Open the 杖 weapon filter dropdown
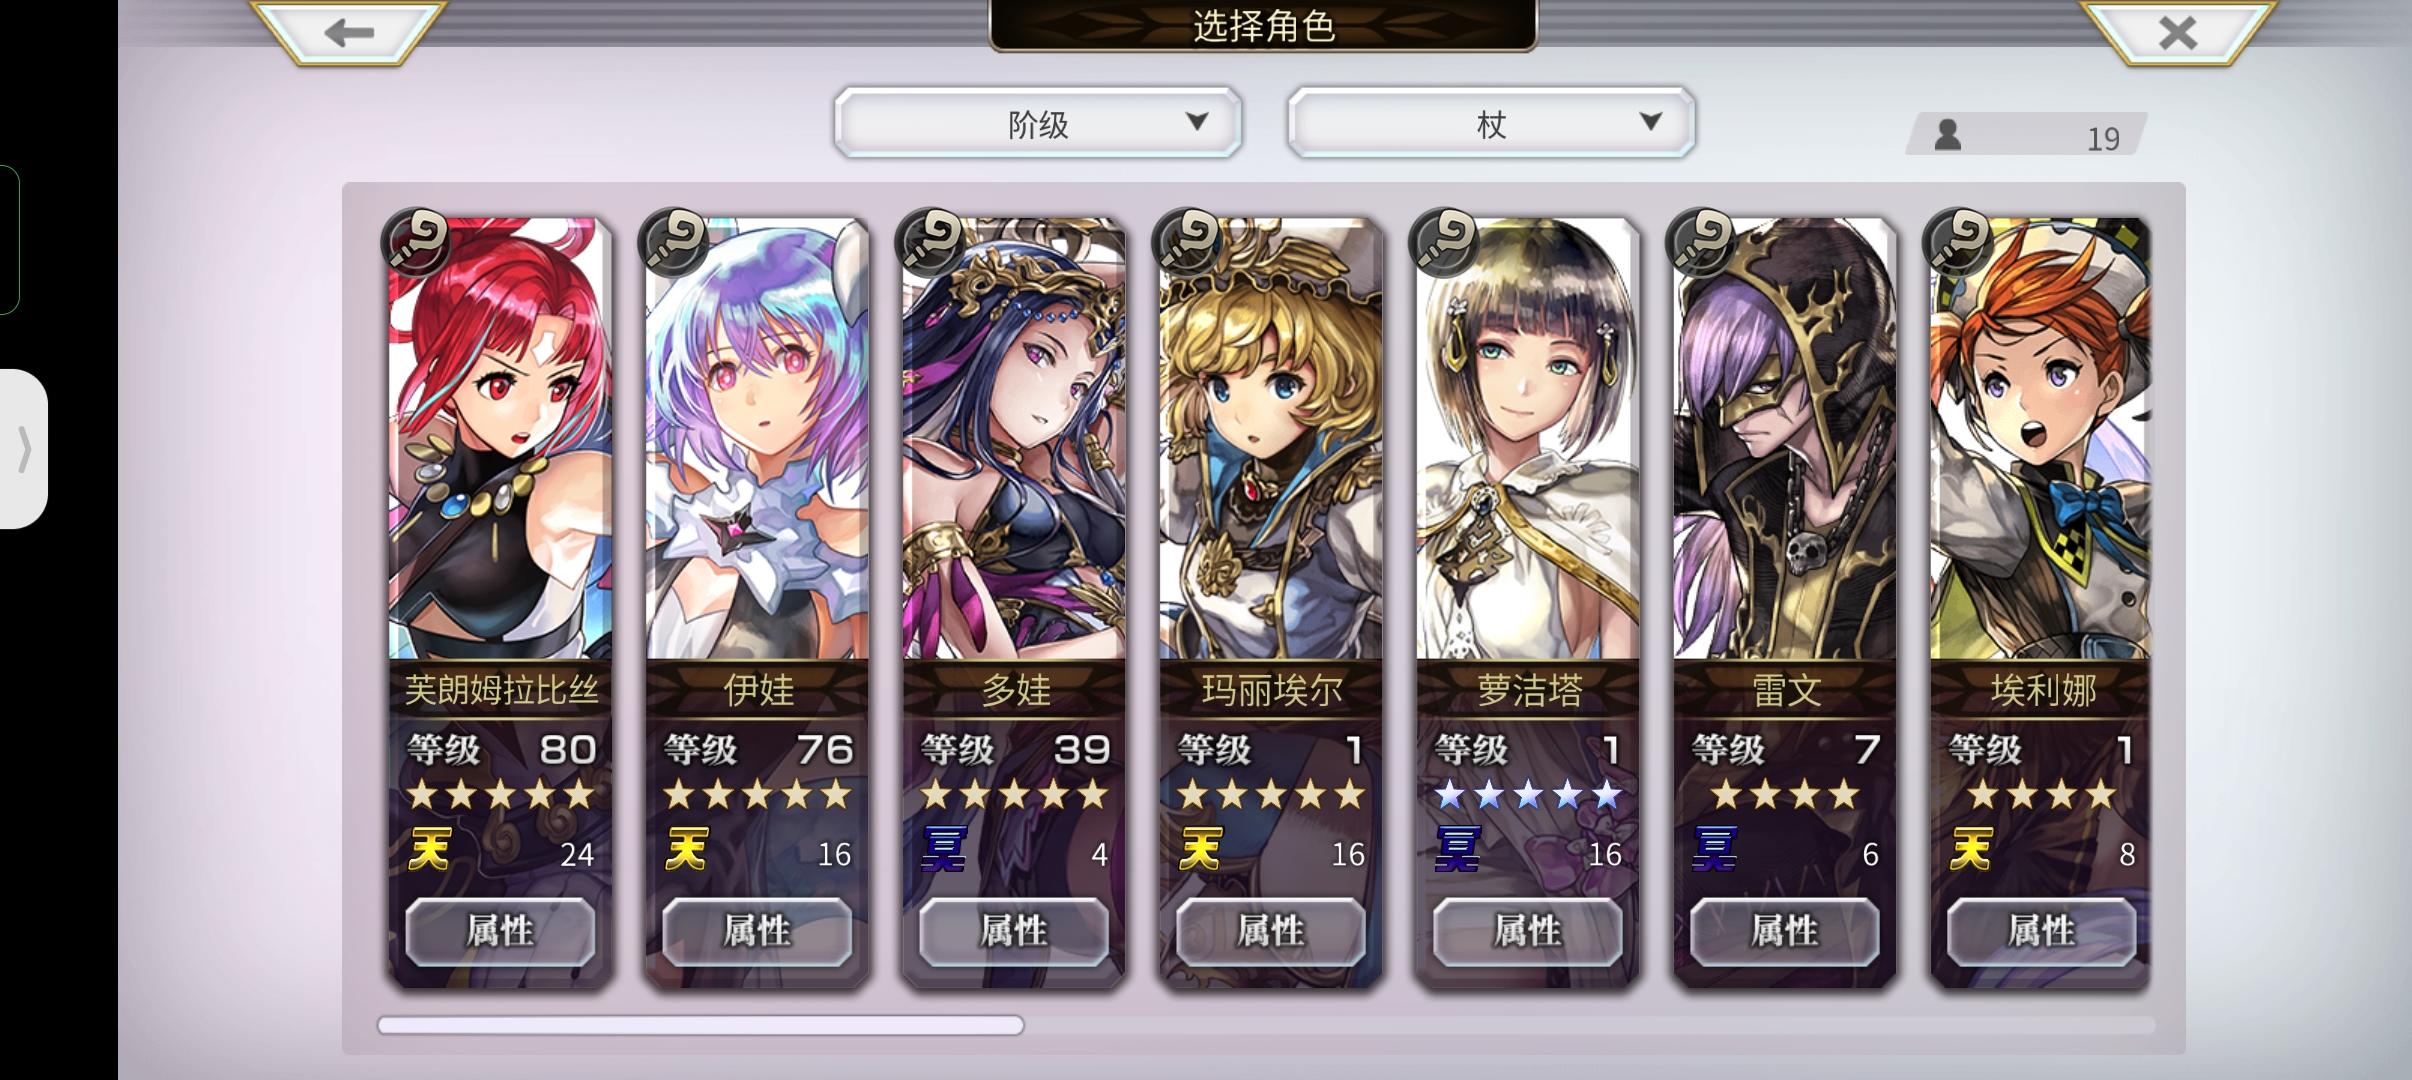The image size is (2412, 1080). 1491,123
